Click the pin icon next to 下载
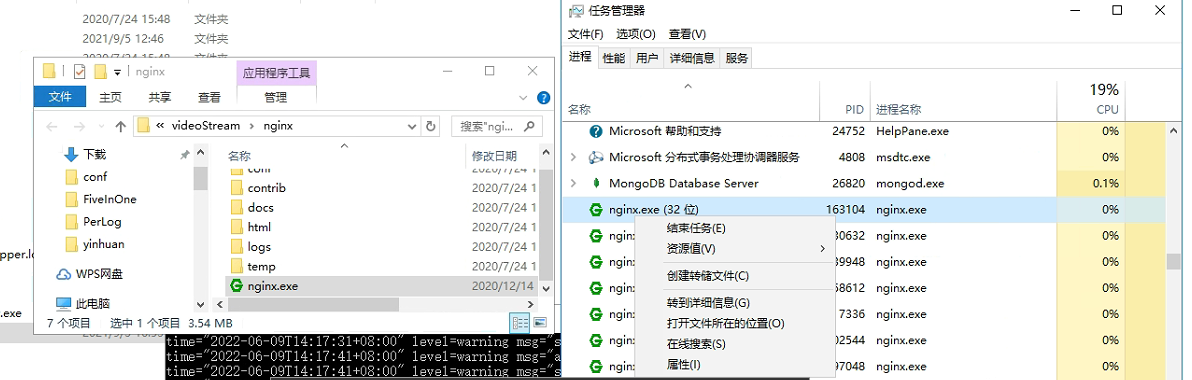The width and height of the screenshot is (1192, 380). (184, 155)
